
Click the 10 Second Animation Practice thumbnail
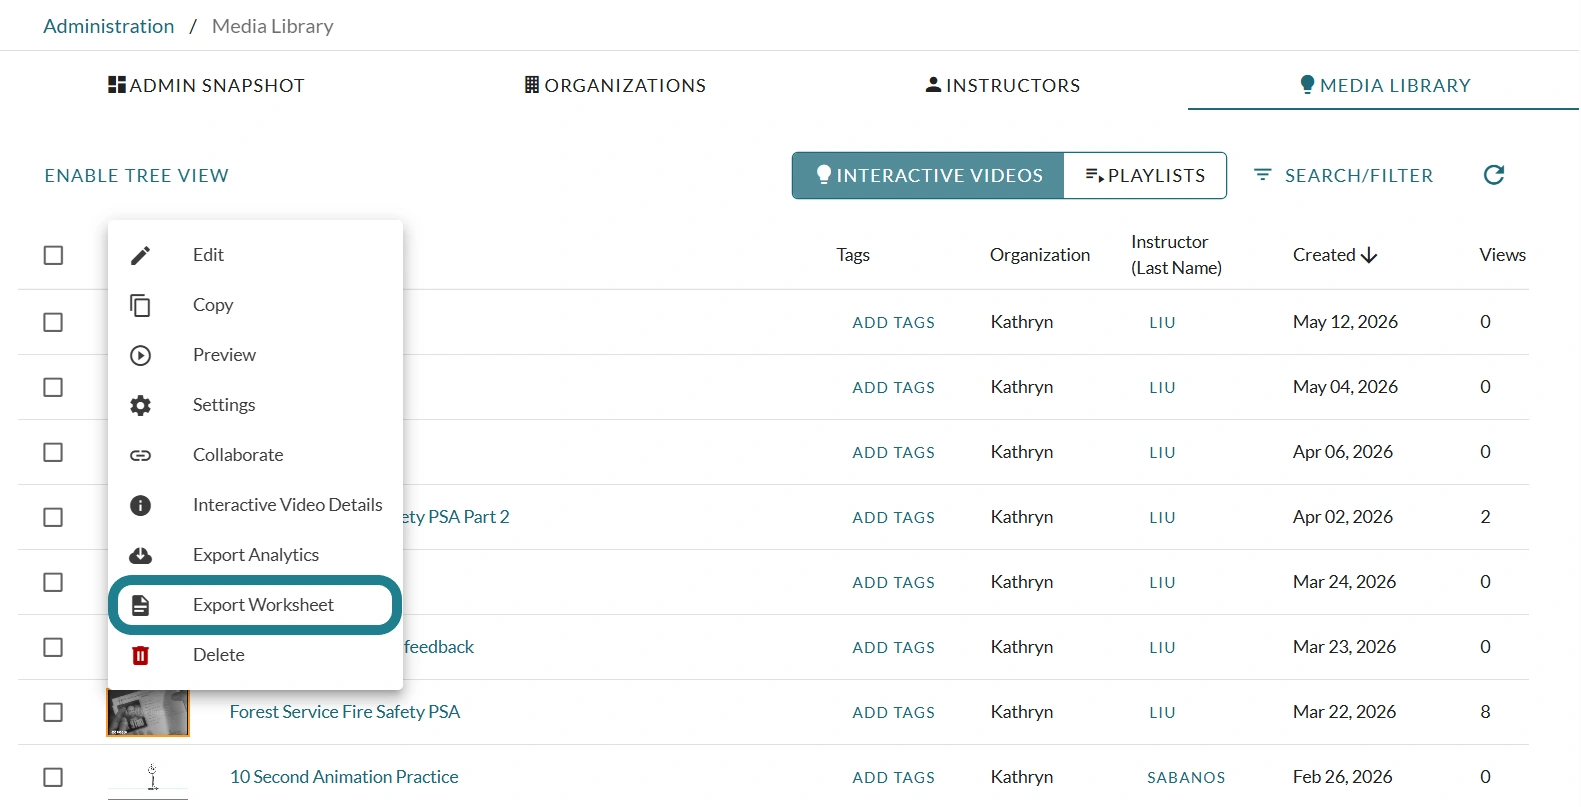[148, 777]
